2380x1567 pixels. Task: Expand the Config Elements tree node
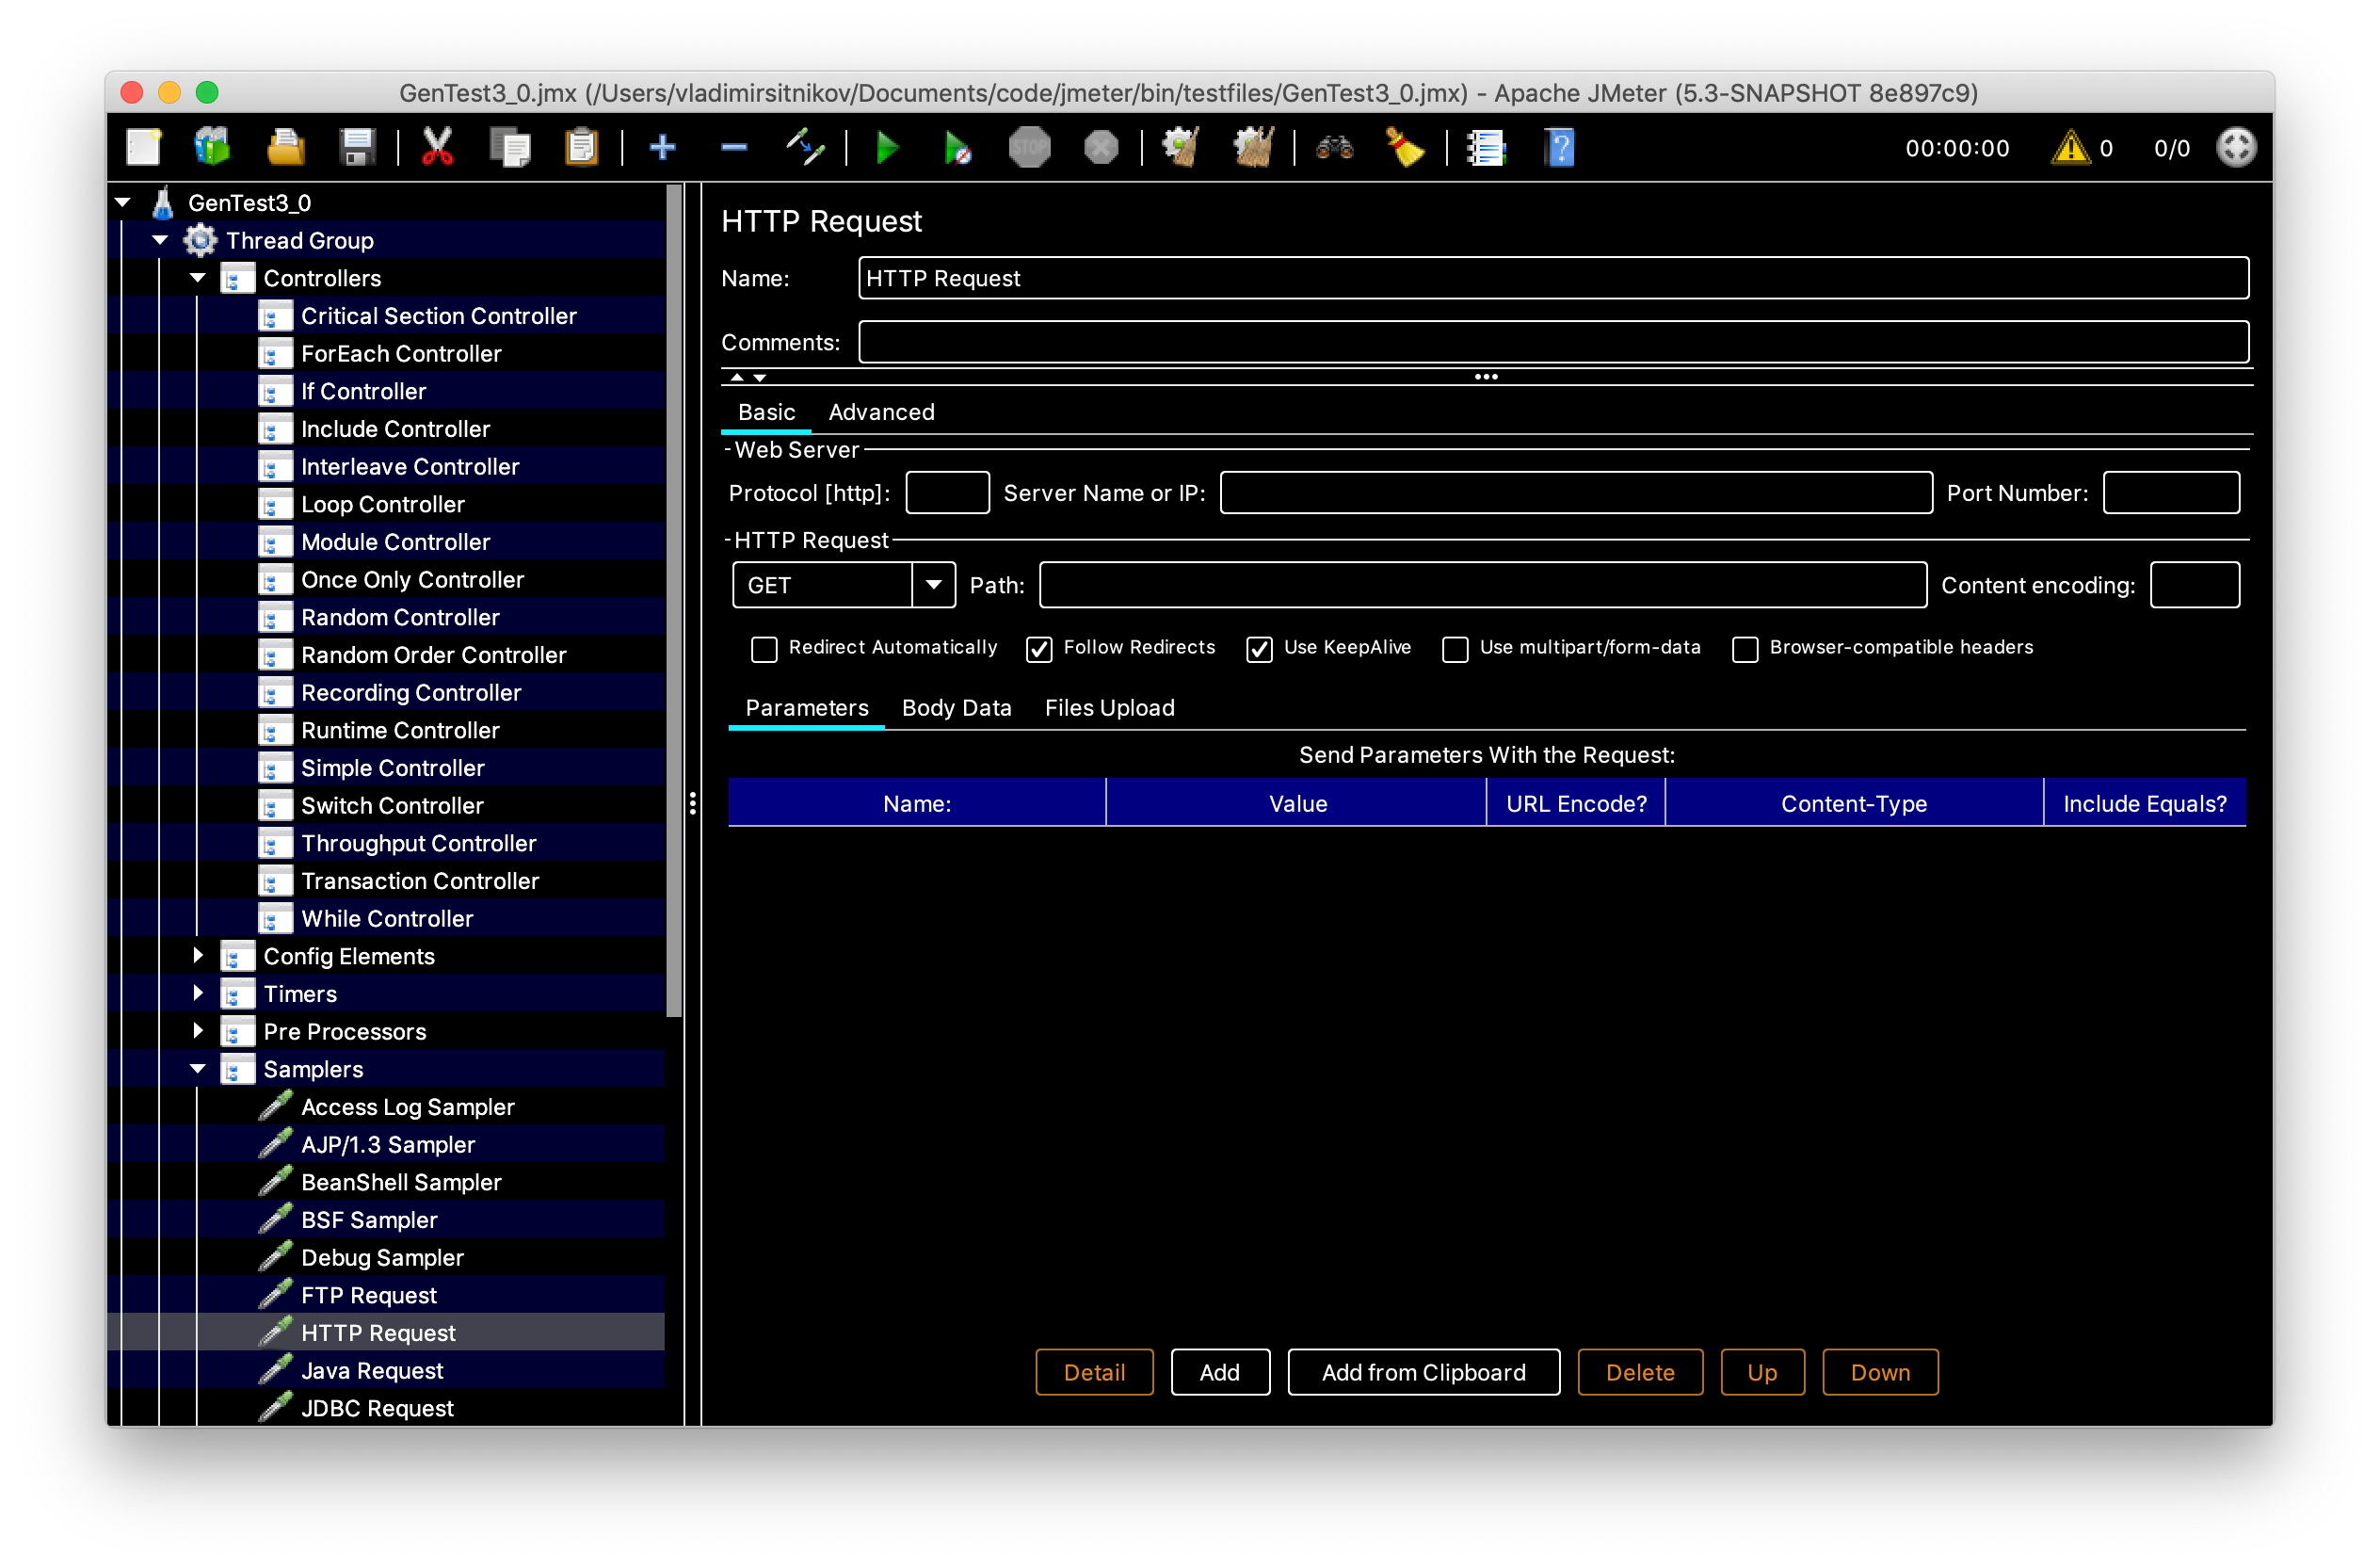(198, 956)
